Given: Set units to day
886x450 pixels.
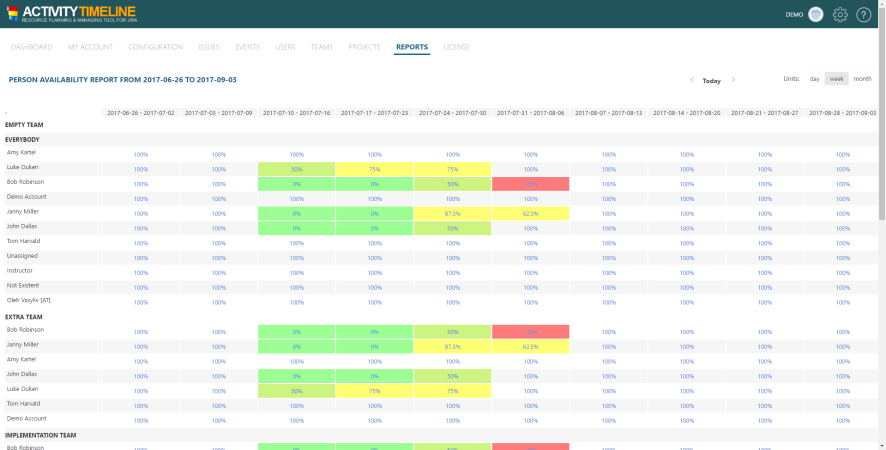Looking at the screenshot, I should click(x=814, y=79).
